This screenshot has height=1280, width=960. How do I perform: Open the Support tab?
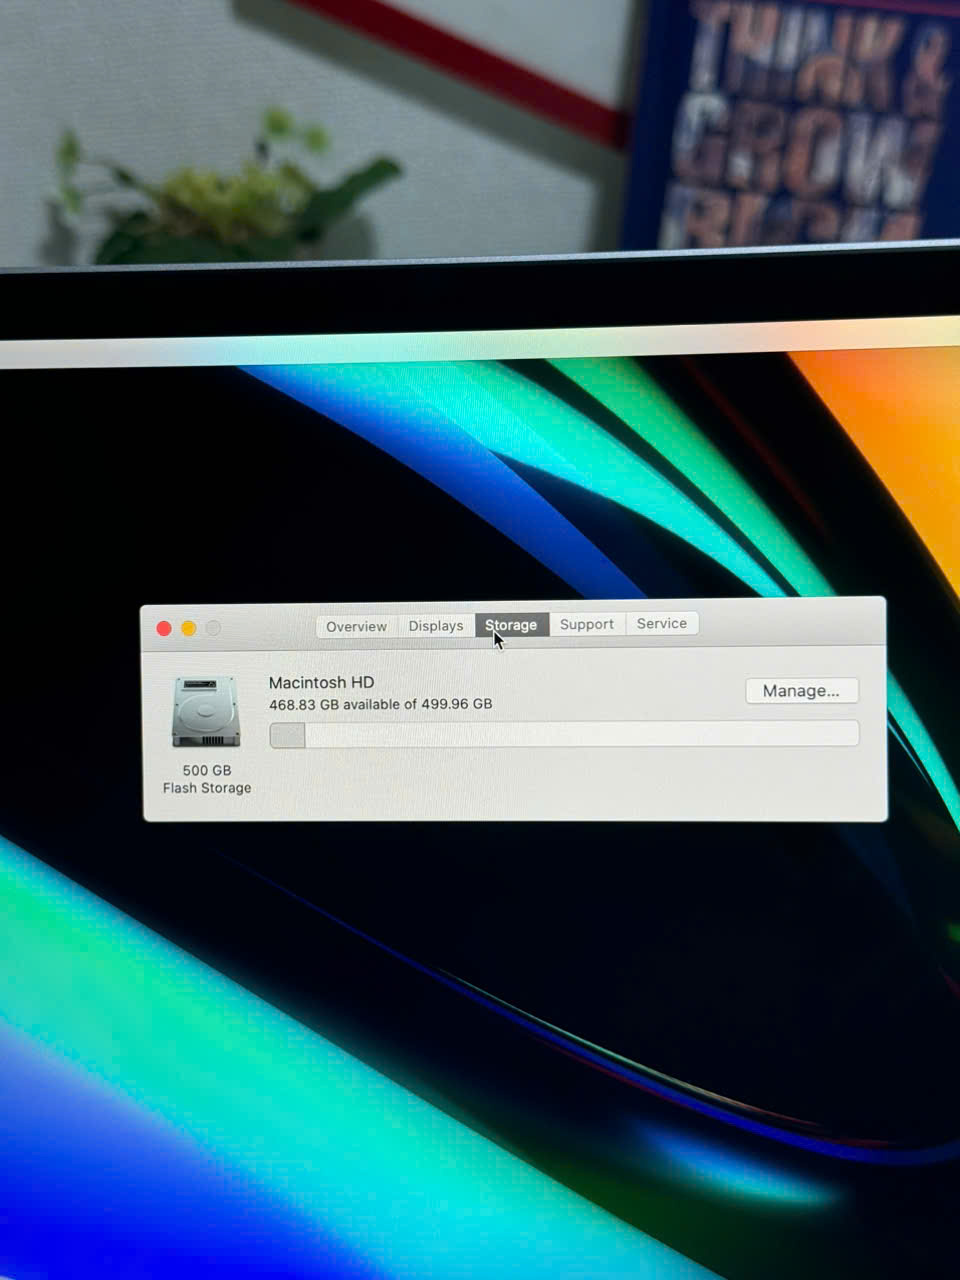point(587,624)
